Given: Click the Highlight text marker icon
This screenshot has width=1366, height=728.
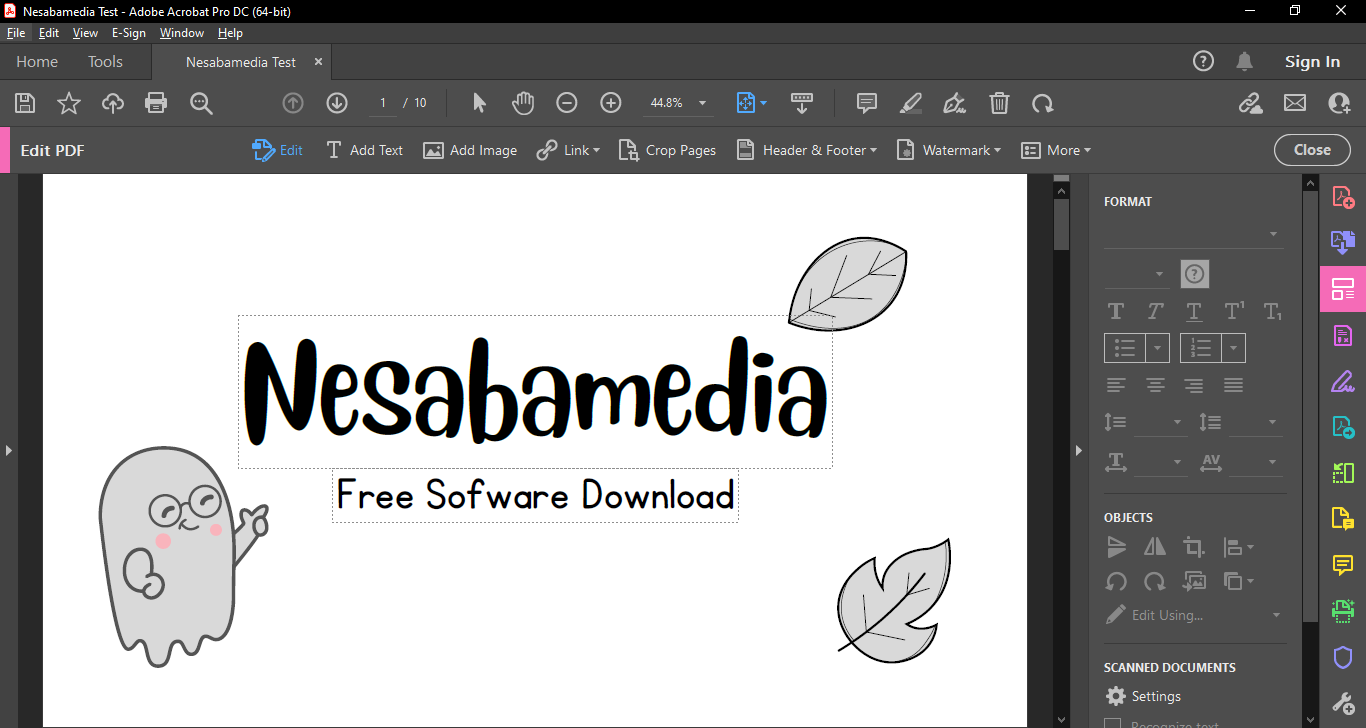Looking at the screenshot, I should [910, 103].
